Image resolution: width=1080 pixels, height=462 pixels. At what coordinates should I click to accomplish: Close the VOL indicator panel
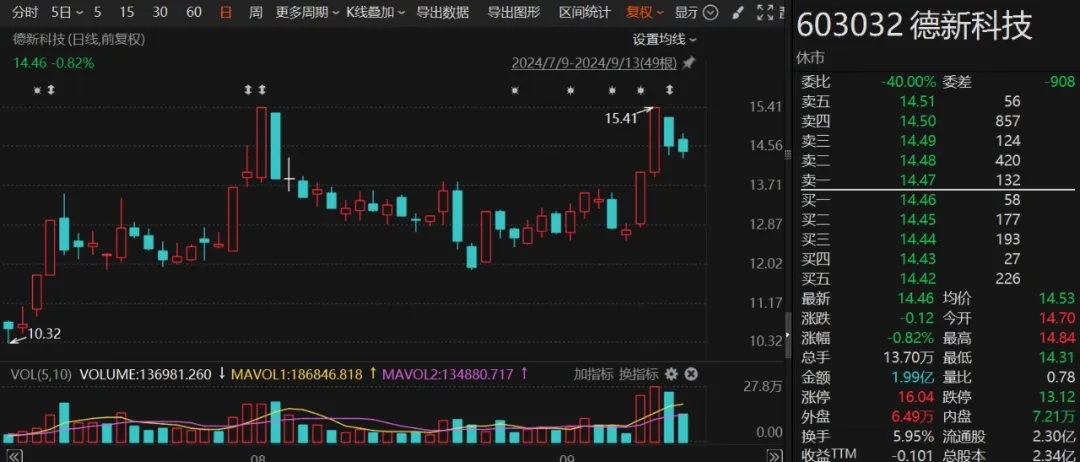coord(691,374)
